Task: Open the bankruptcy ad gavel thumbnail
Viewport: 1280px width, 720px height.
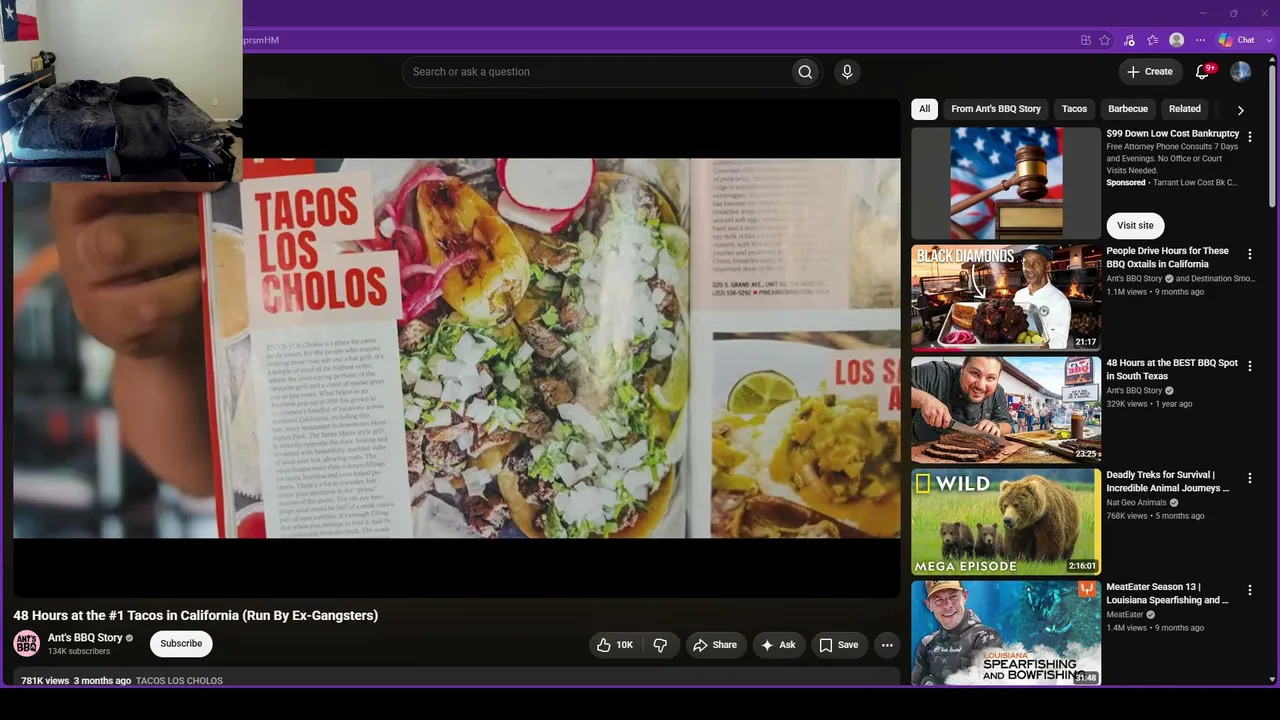Action: tap(1006, 183)
